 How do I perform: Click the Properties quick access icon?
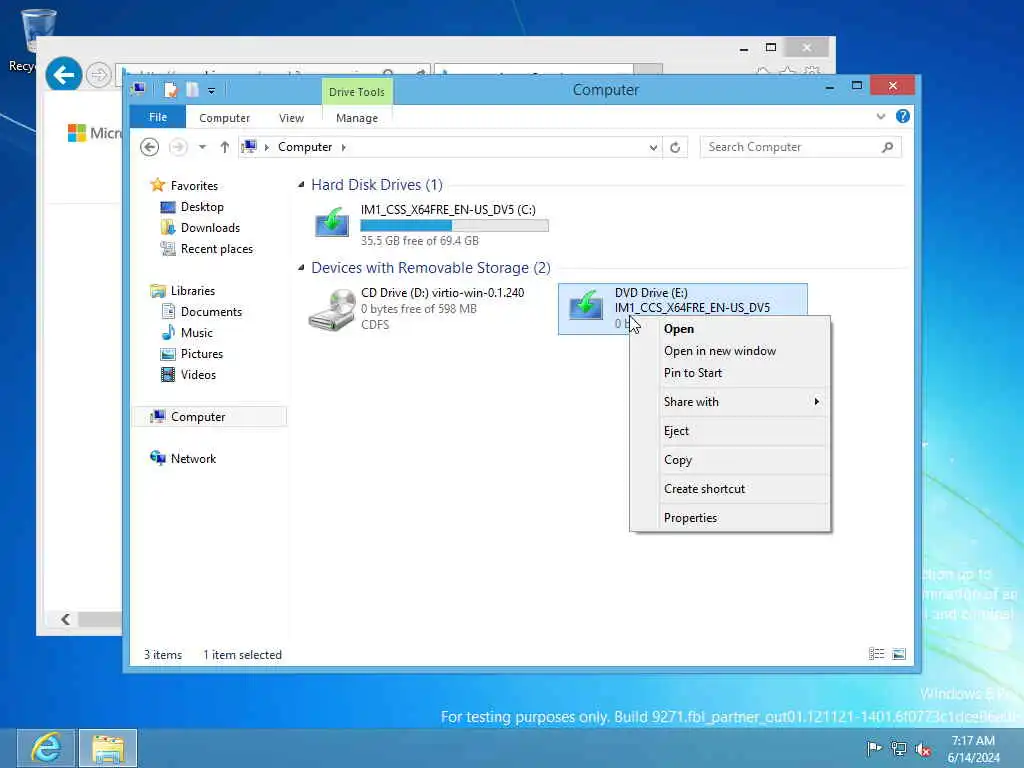170,89
